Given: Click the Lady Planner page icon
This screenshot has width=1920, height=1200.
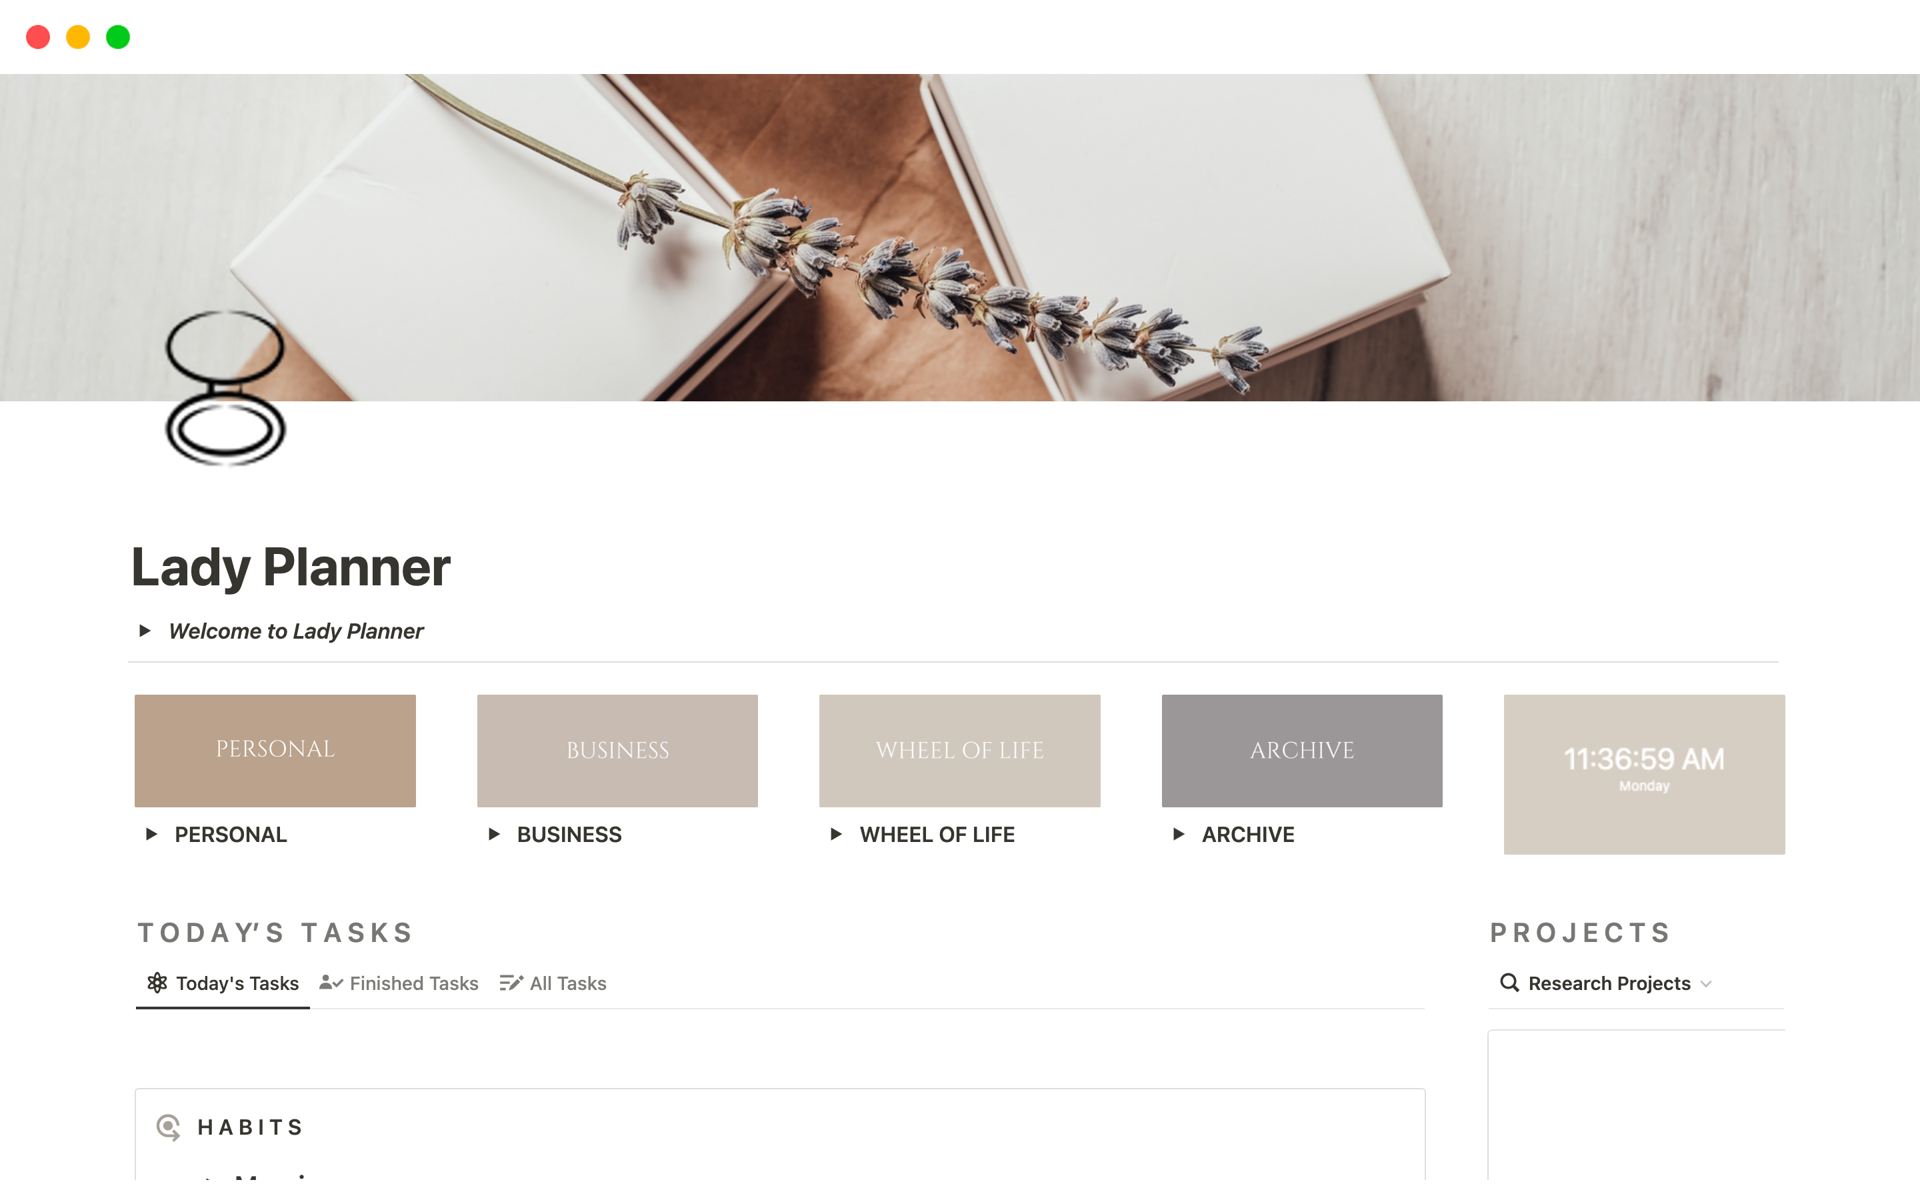Looking at the screenshot, I should point(225,388).
